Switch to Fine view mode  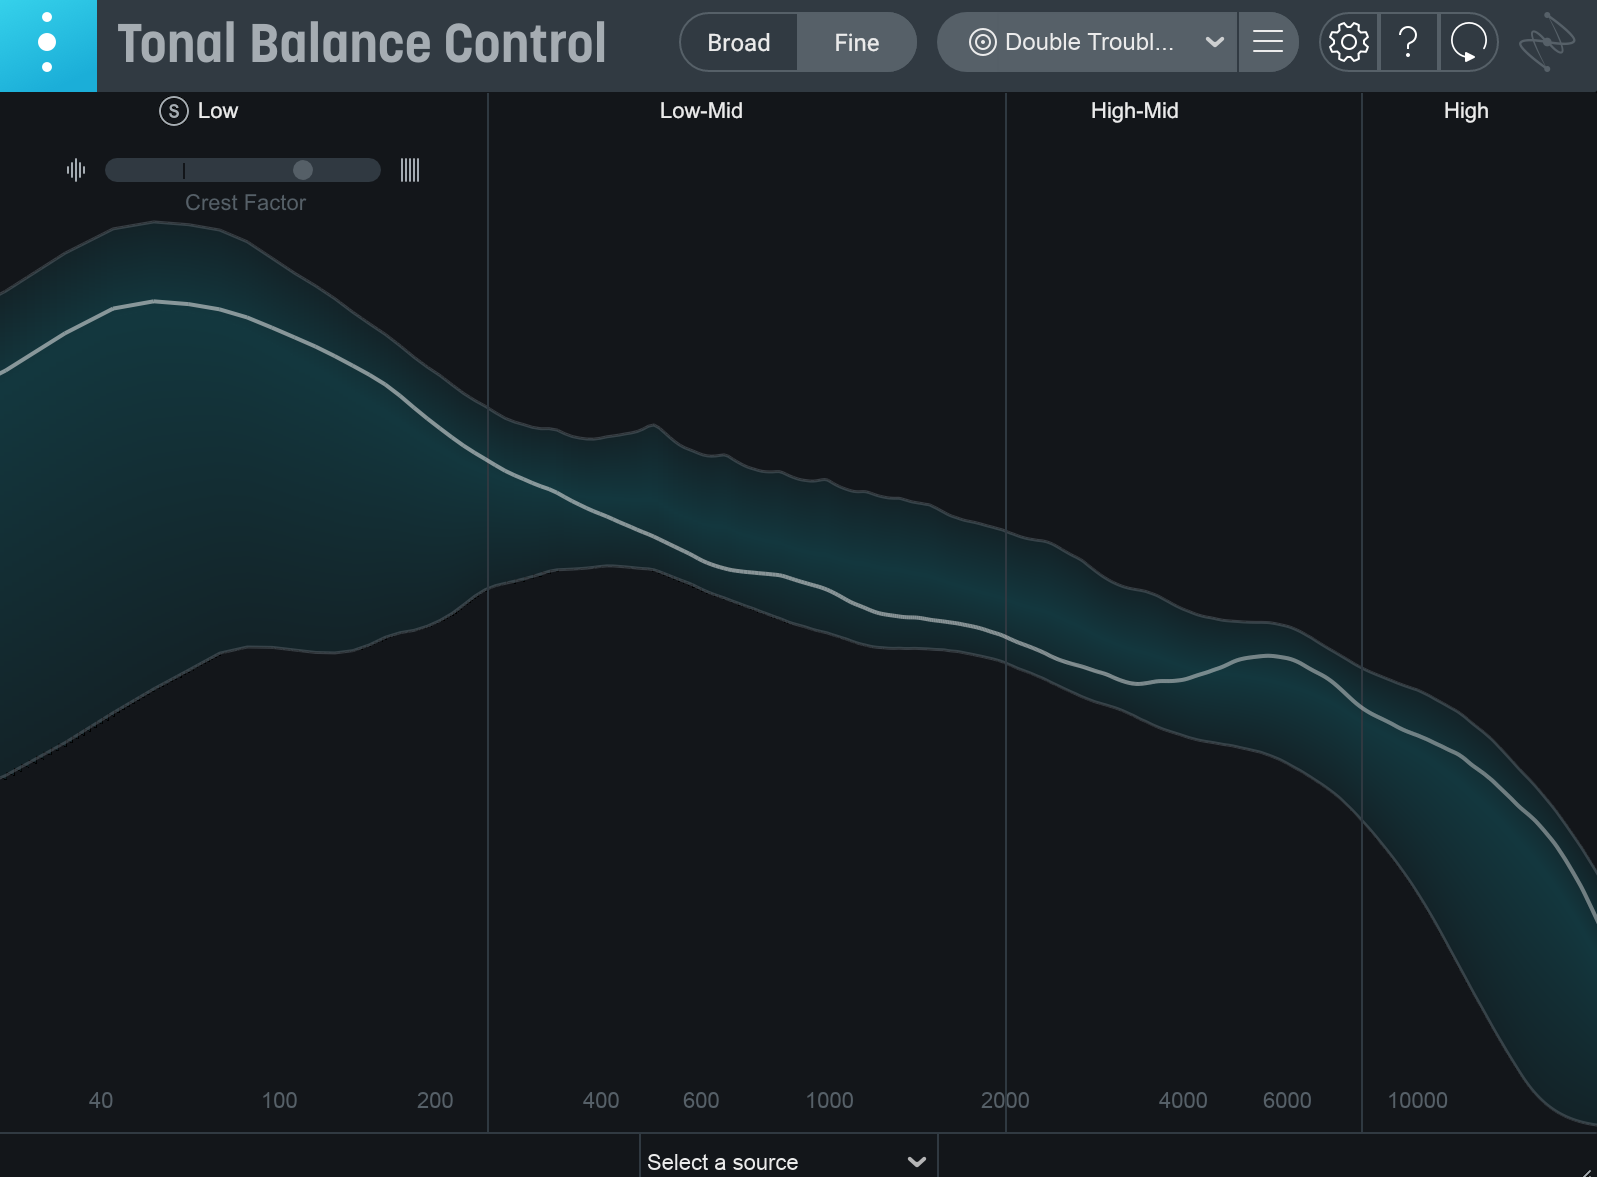(857, 43)
